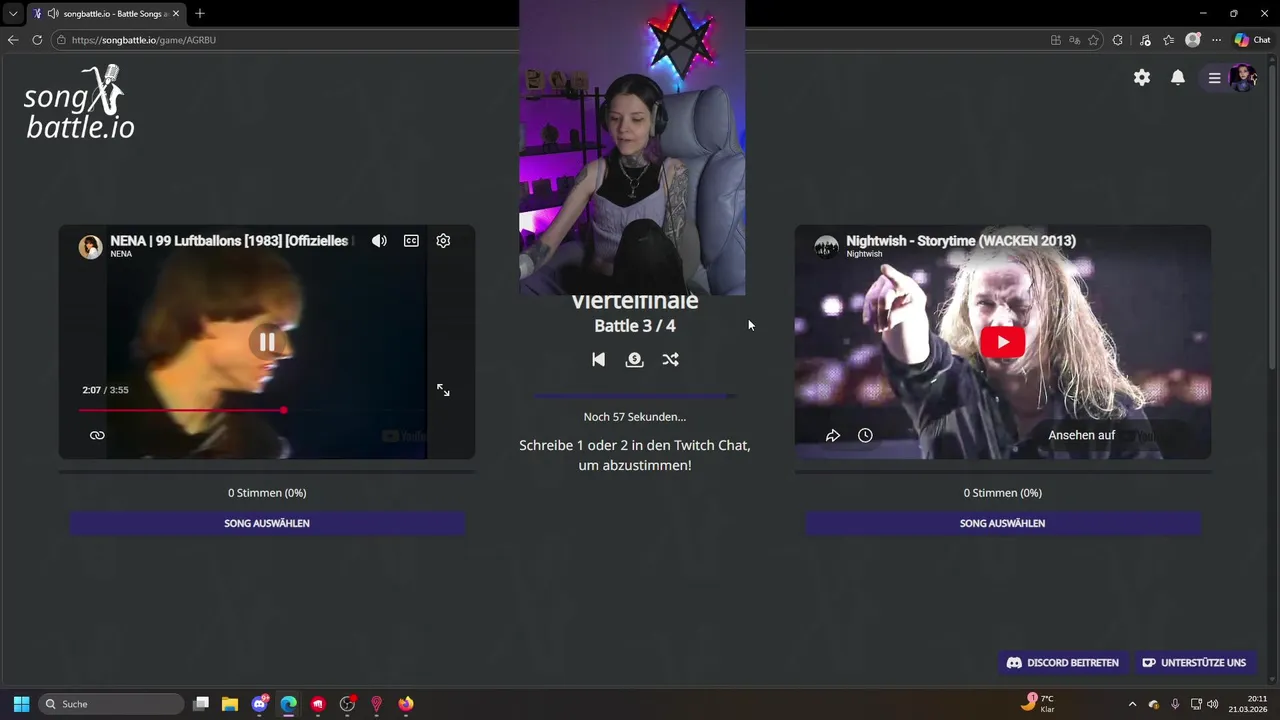Open the hamburger user menu

1214,78
